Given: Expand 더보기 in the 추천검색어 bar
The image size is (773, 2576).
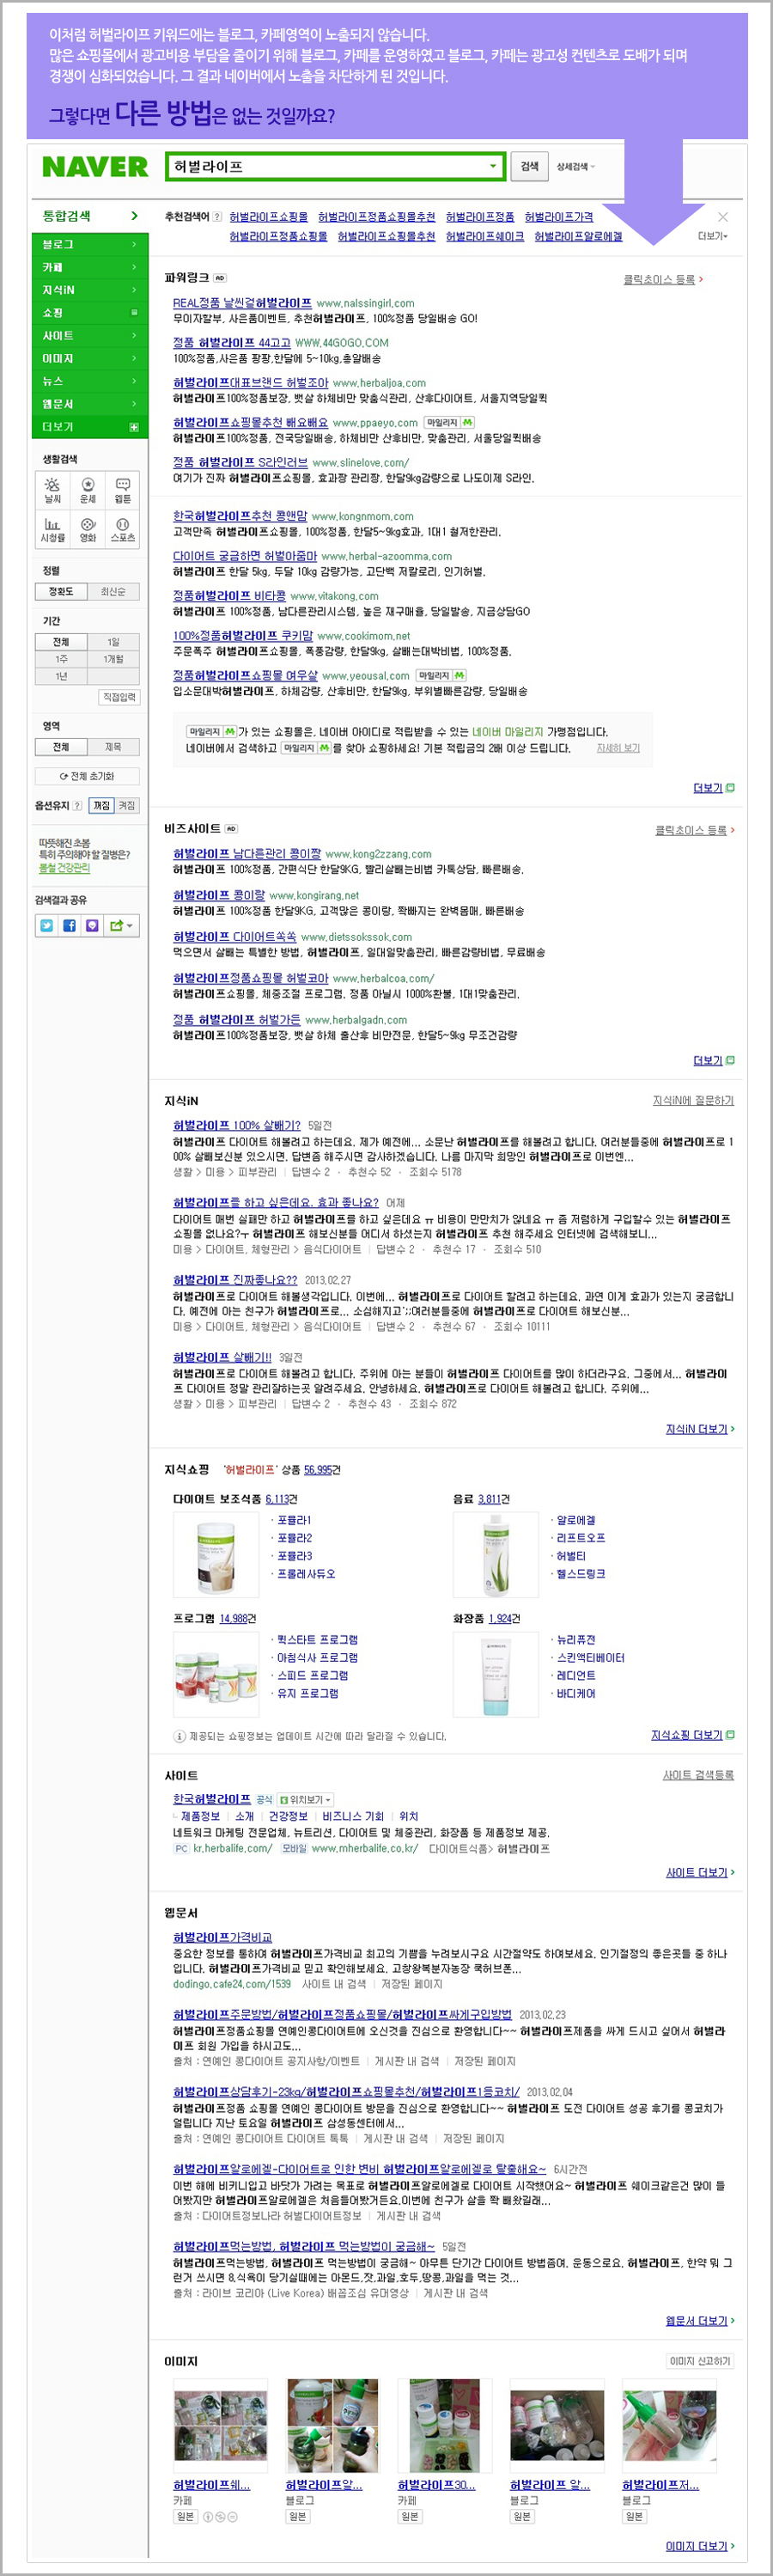Looking at the screenshot, I should point(712,237).
